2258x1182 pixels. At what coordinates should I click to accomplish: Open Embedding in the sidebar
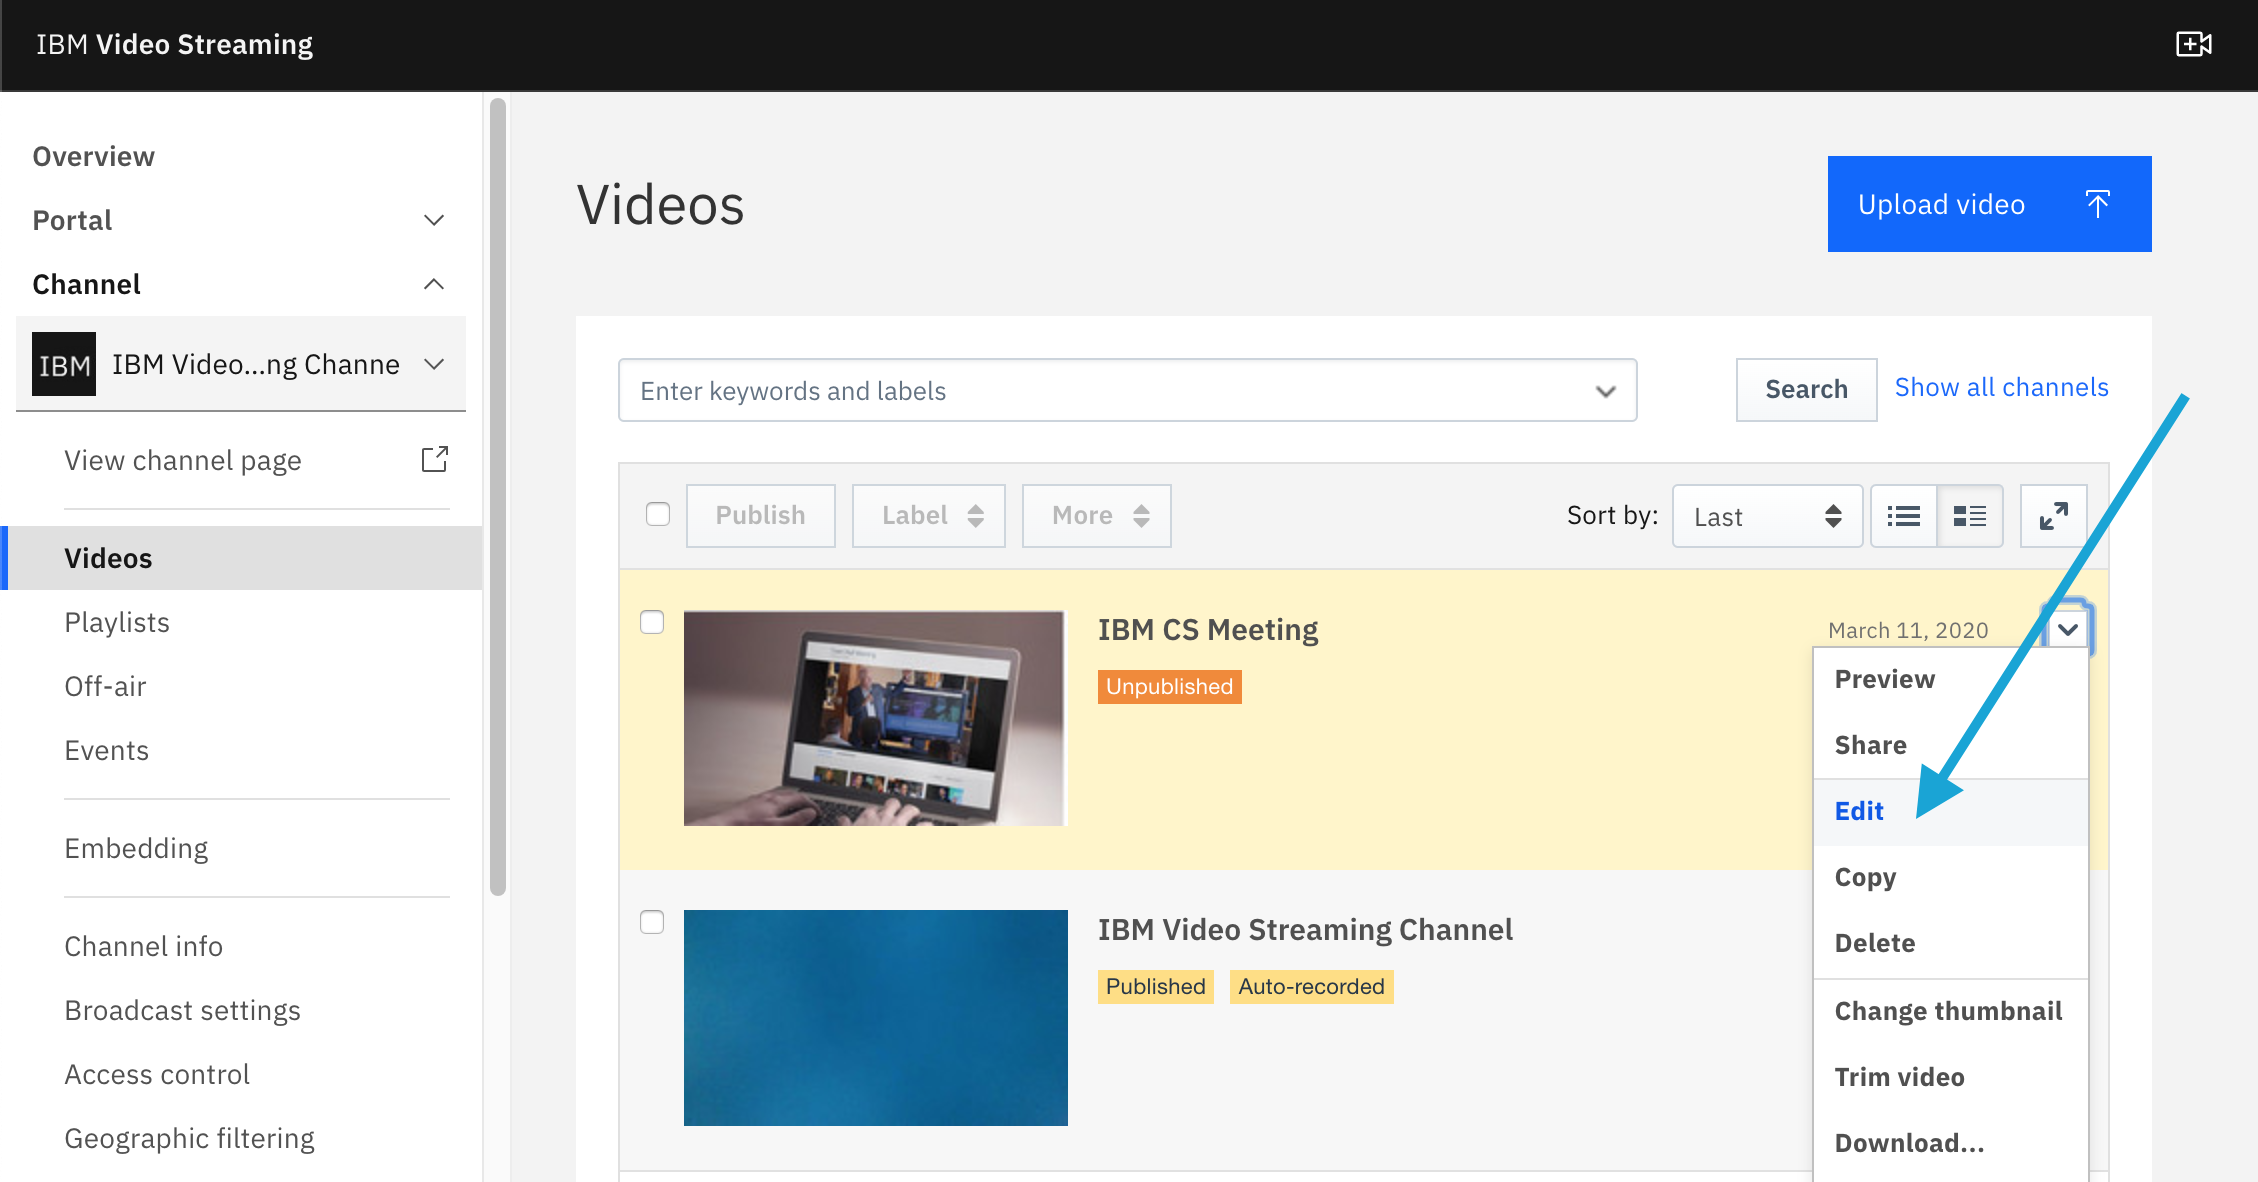(x=136, y=848)
